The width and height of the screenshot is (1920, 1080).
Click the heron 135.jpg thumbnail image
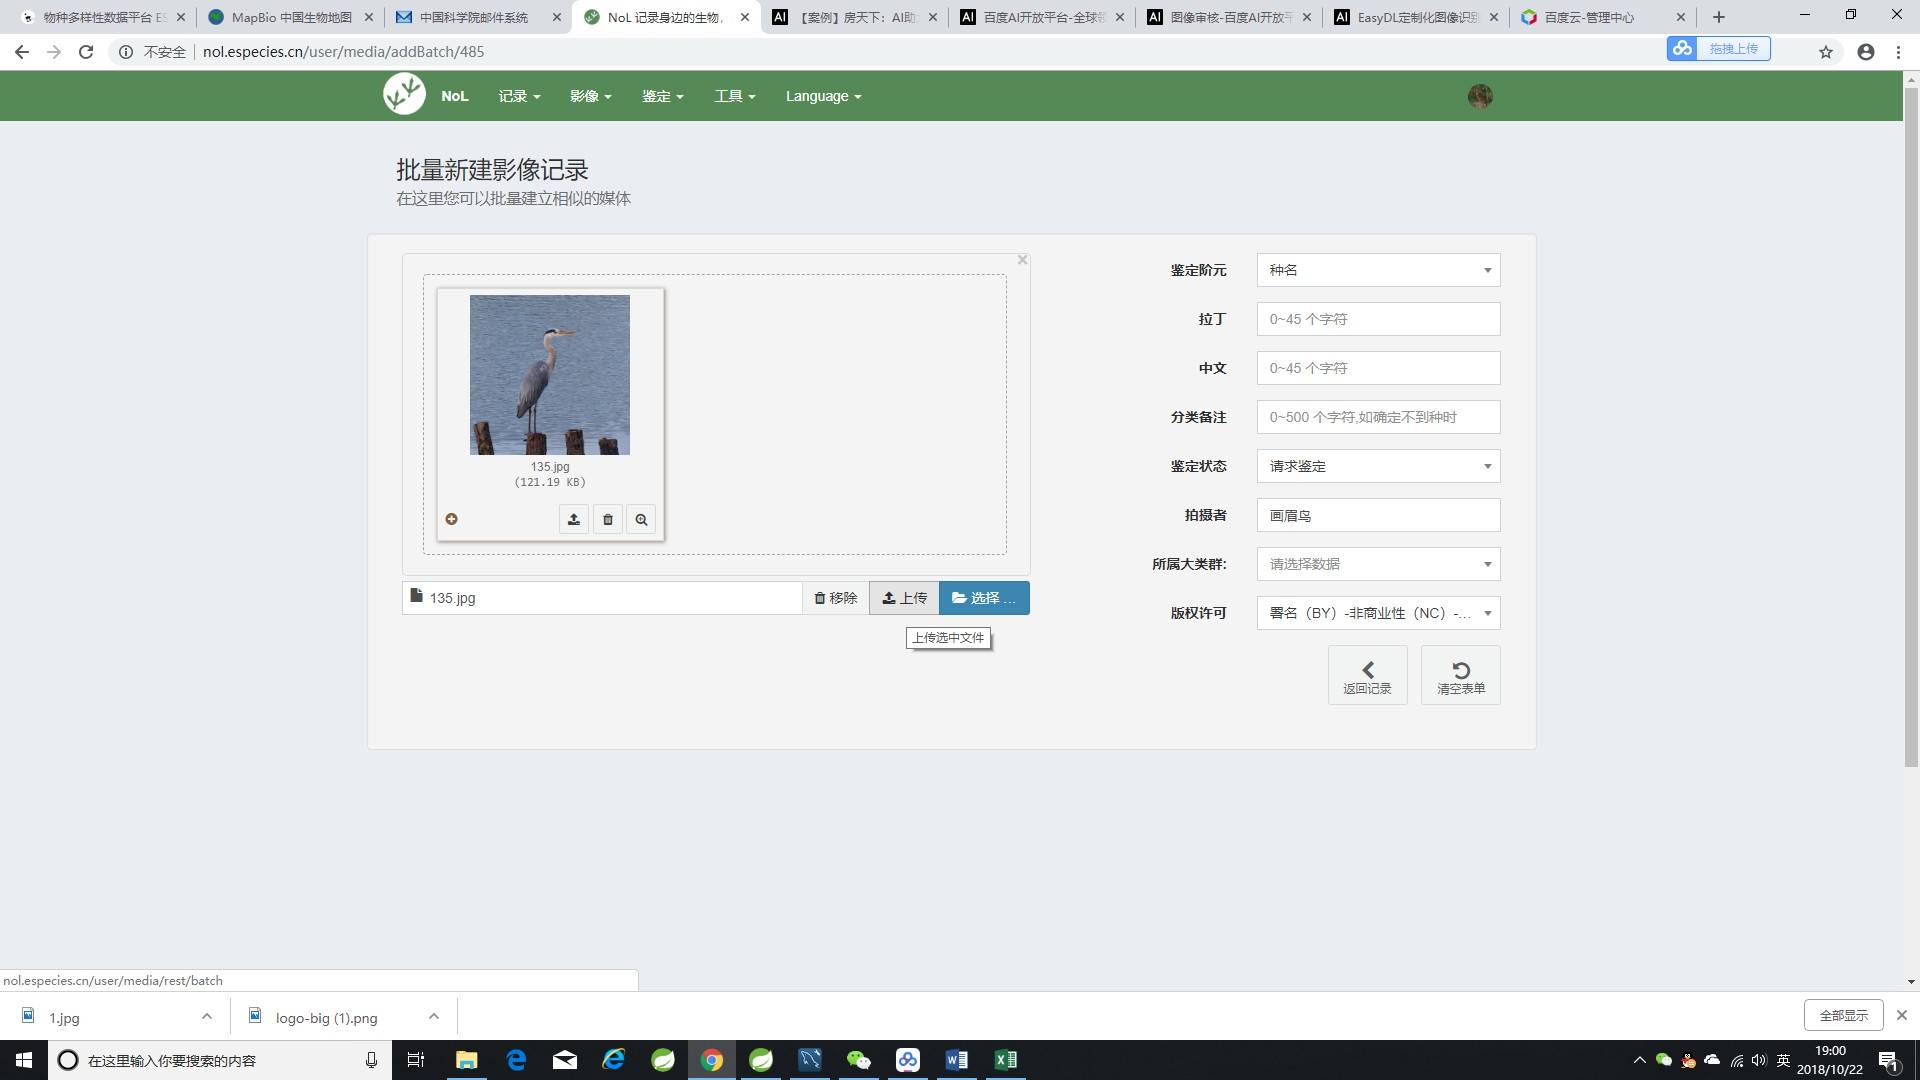550,375
